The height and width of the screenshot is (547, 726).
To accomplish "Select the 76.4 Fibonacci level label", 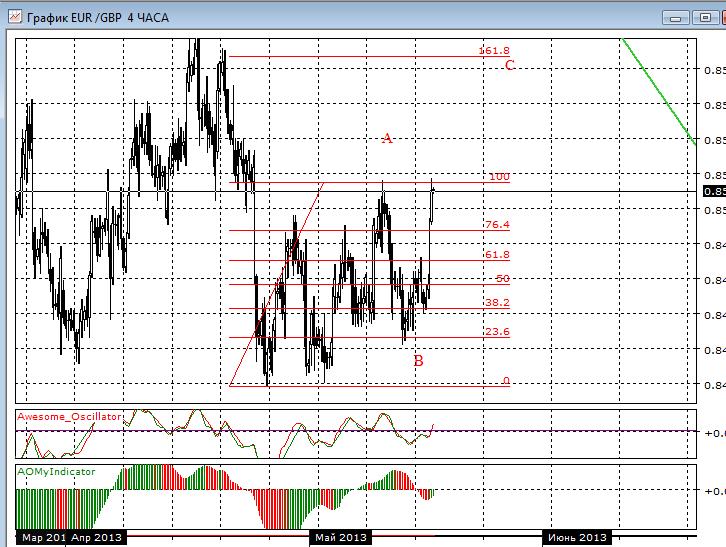I will [497, 225].
